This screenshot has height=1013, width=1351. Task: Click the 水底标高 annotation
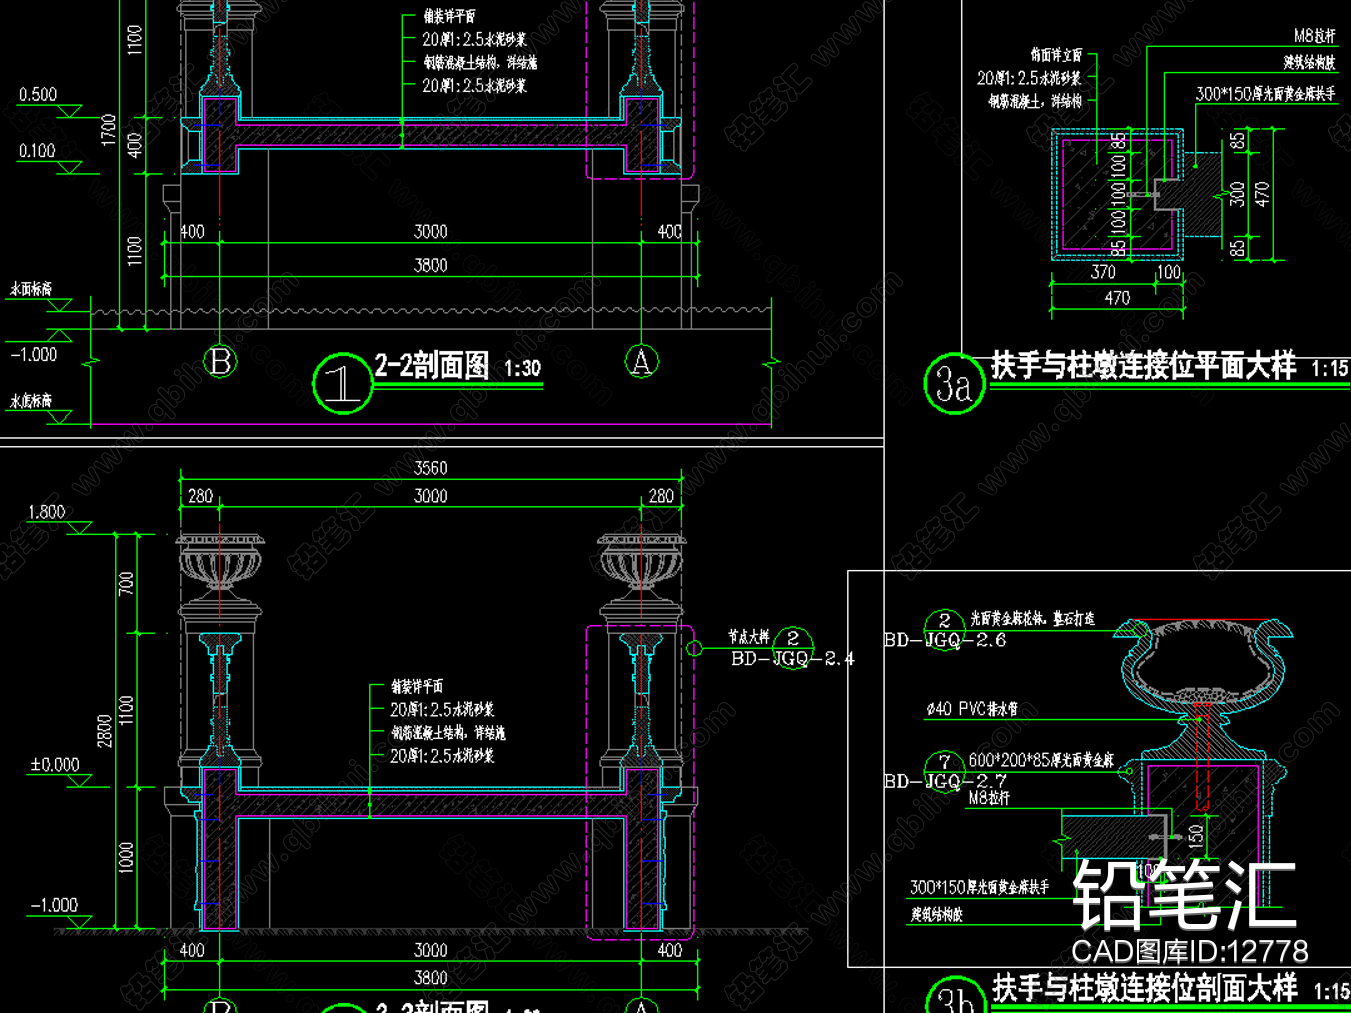tap(31, 401)
